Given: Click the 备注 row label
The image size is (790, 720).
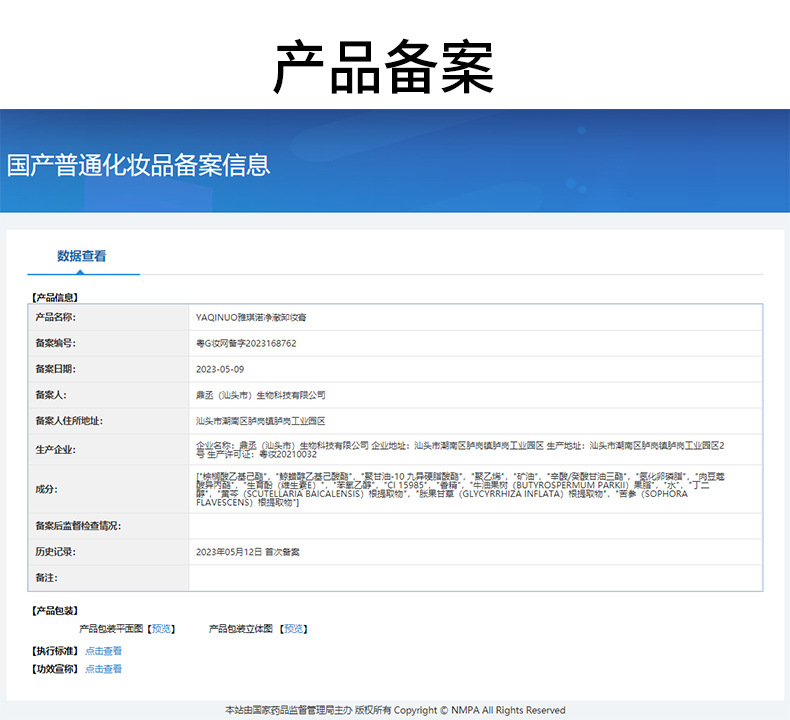Looking at the screenshot, I should pyautogui.click(x=46, y=578).
